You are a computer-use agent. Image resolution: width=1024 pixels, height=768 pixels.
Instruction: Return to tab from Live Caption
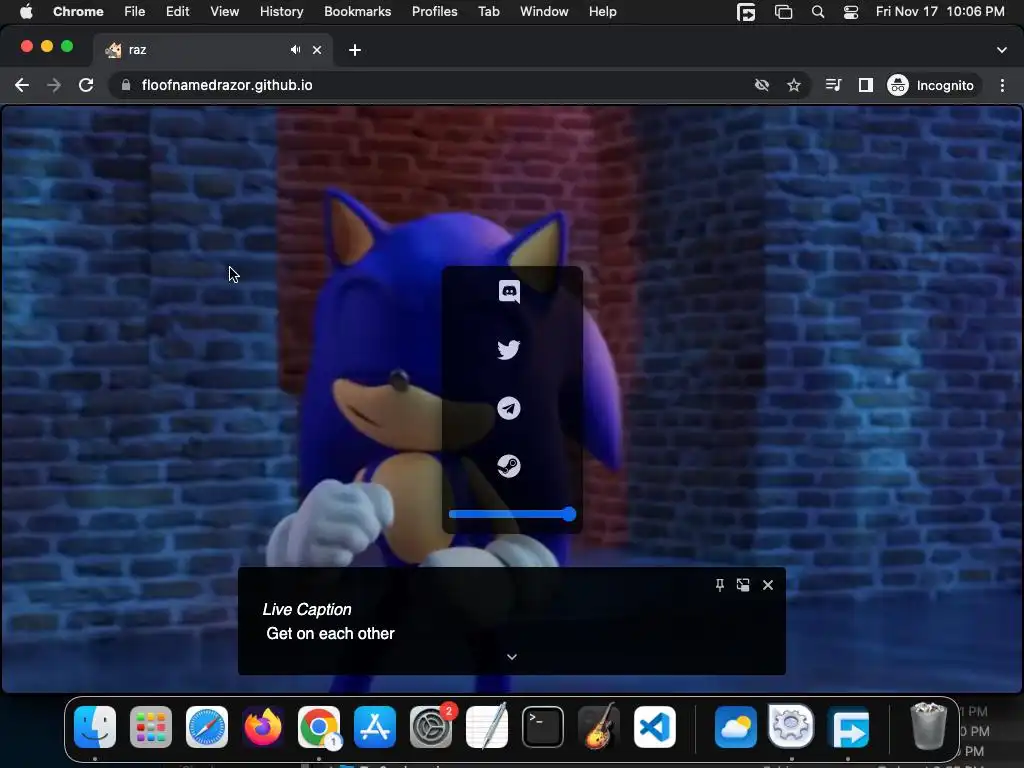[743, 585]
